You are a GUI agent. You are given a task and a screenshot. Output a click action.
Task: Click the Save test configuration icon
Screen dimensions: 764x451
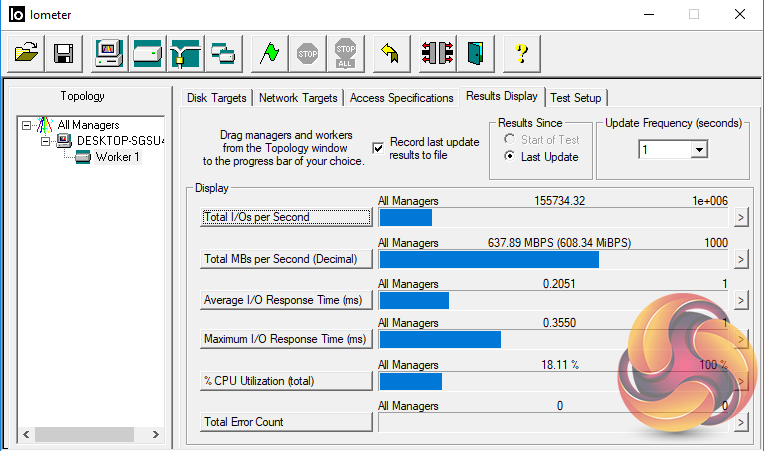(63, 53)
